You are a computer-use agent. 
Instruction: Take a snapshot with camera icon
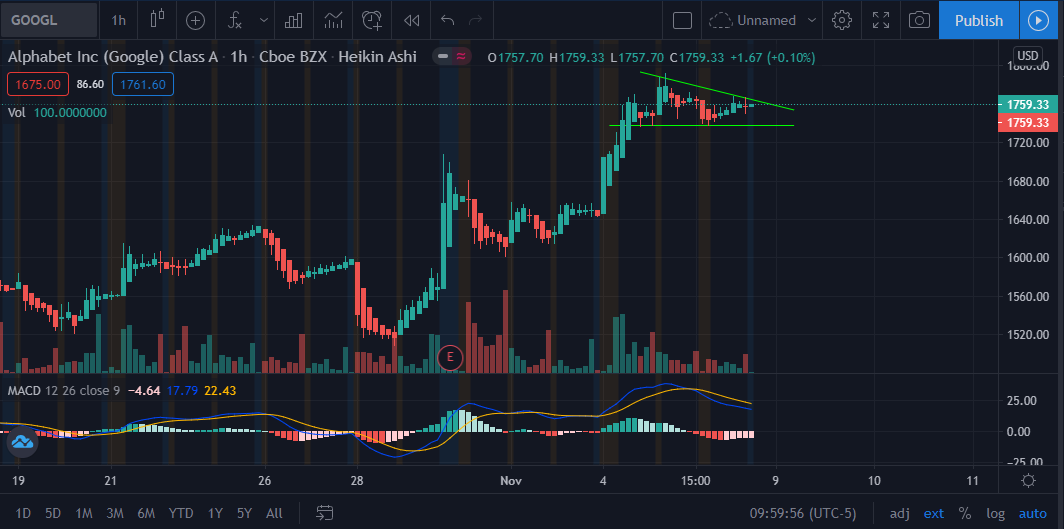click(x=919, y=20)
